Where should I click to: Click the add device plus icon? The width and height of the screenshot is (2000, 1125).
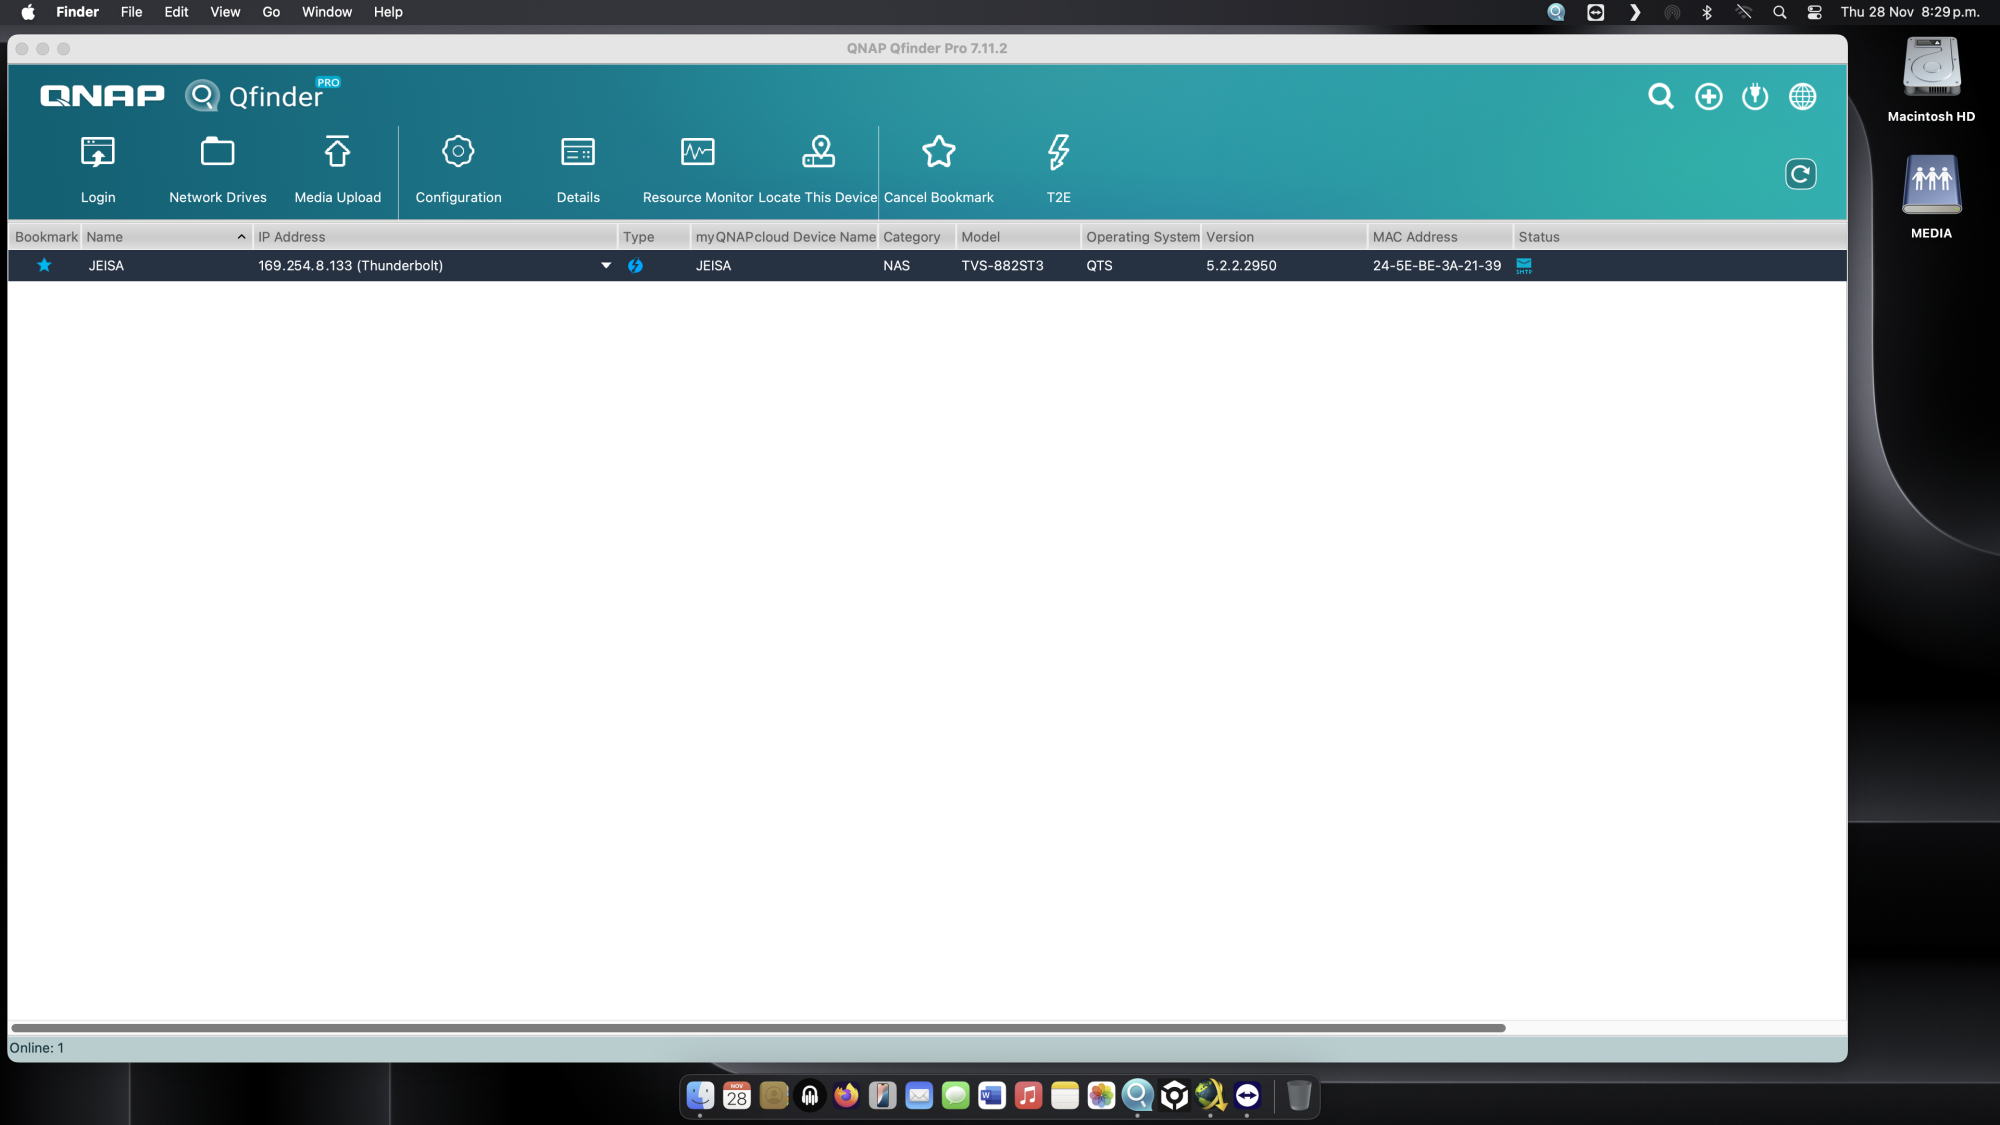[1708, 97]
